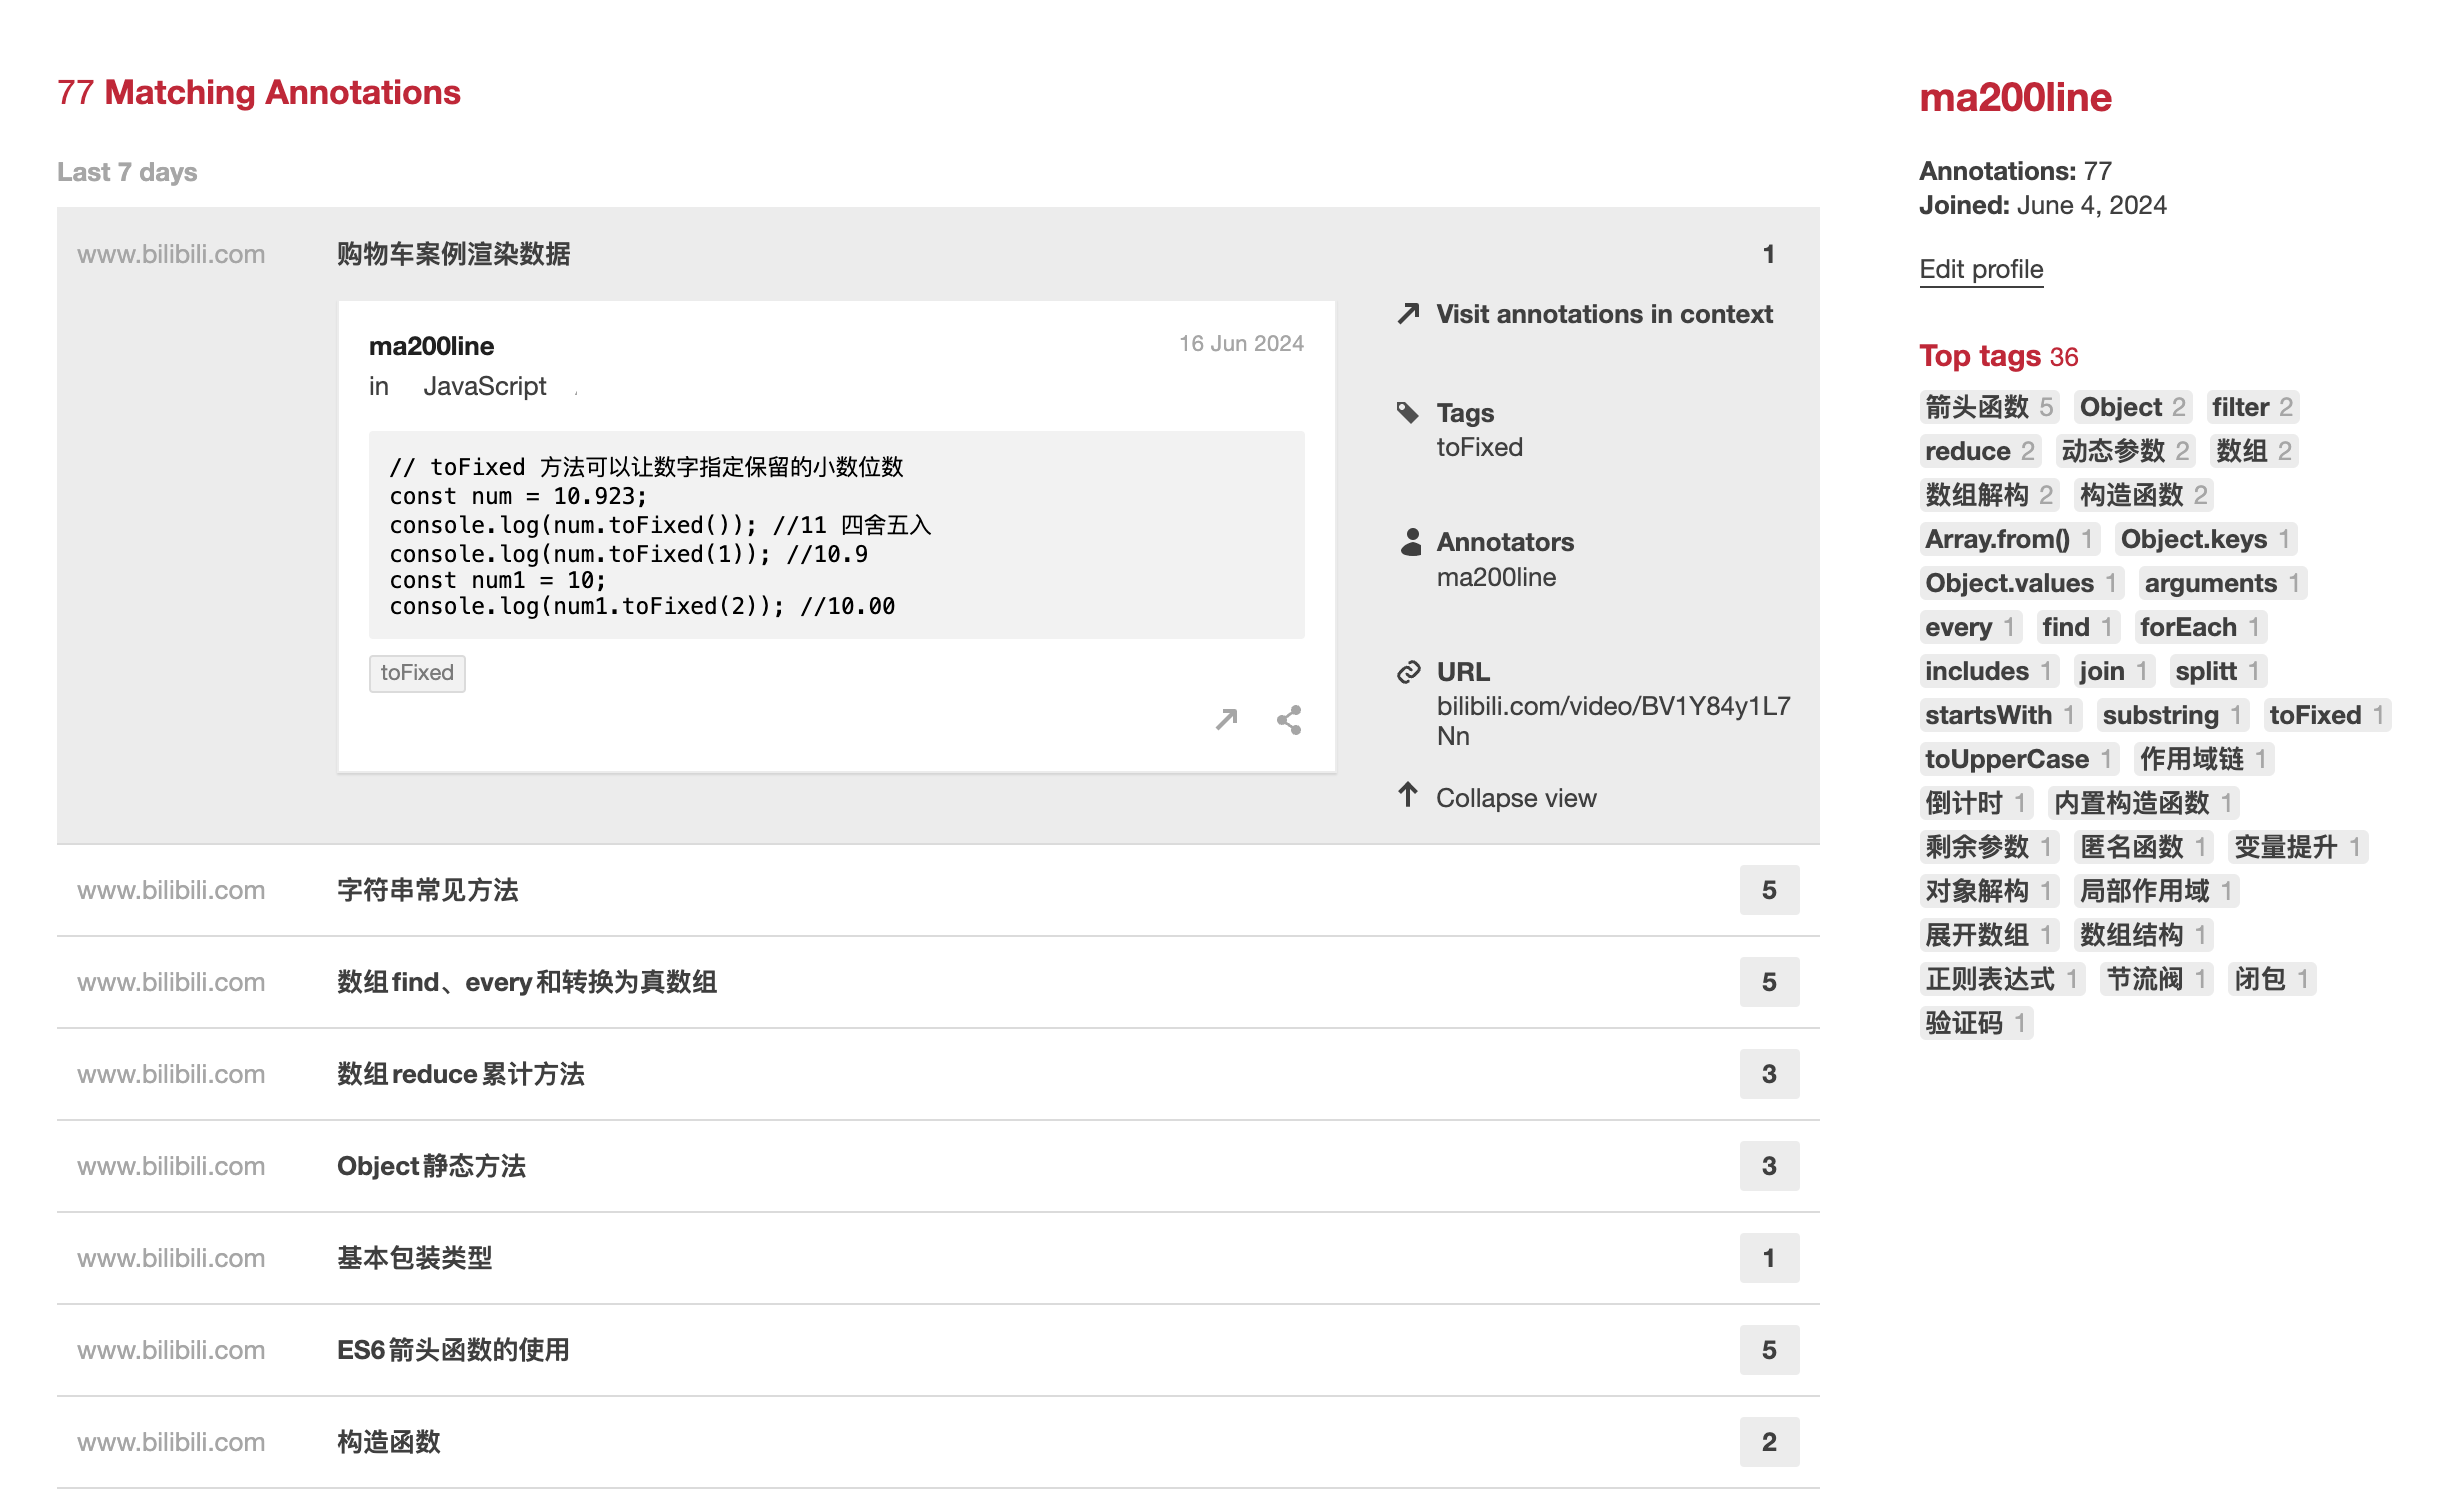This screenshot has width=2458, height=1490.
Task: Open the ES6箭头函数的使用 annotation row
Action: (x=452, y=1350)
